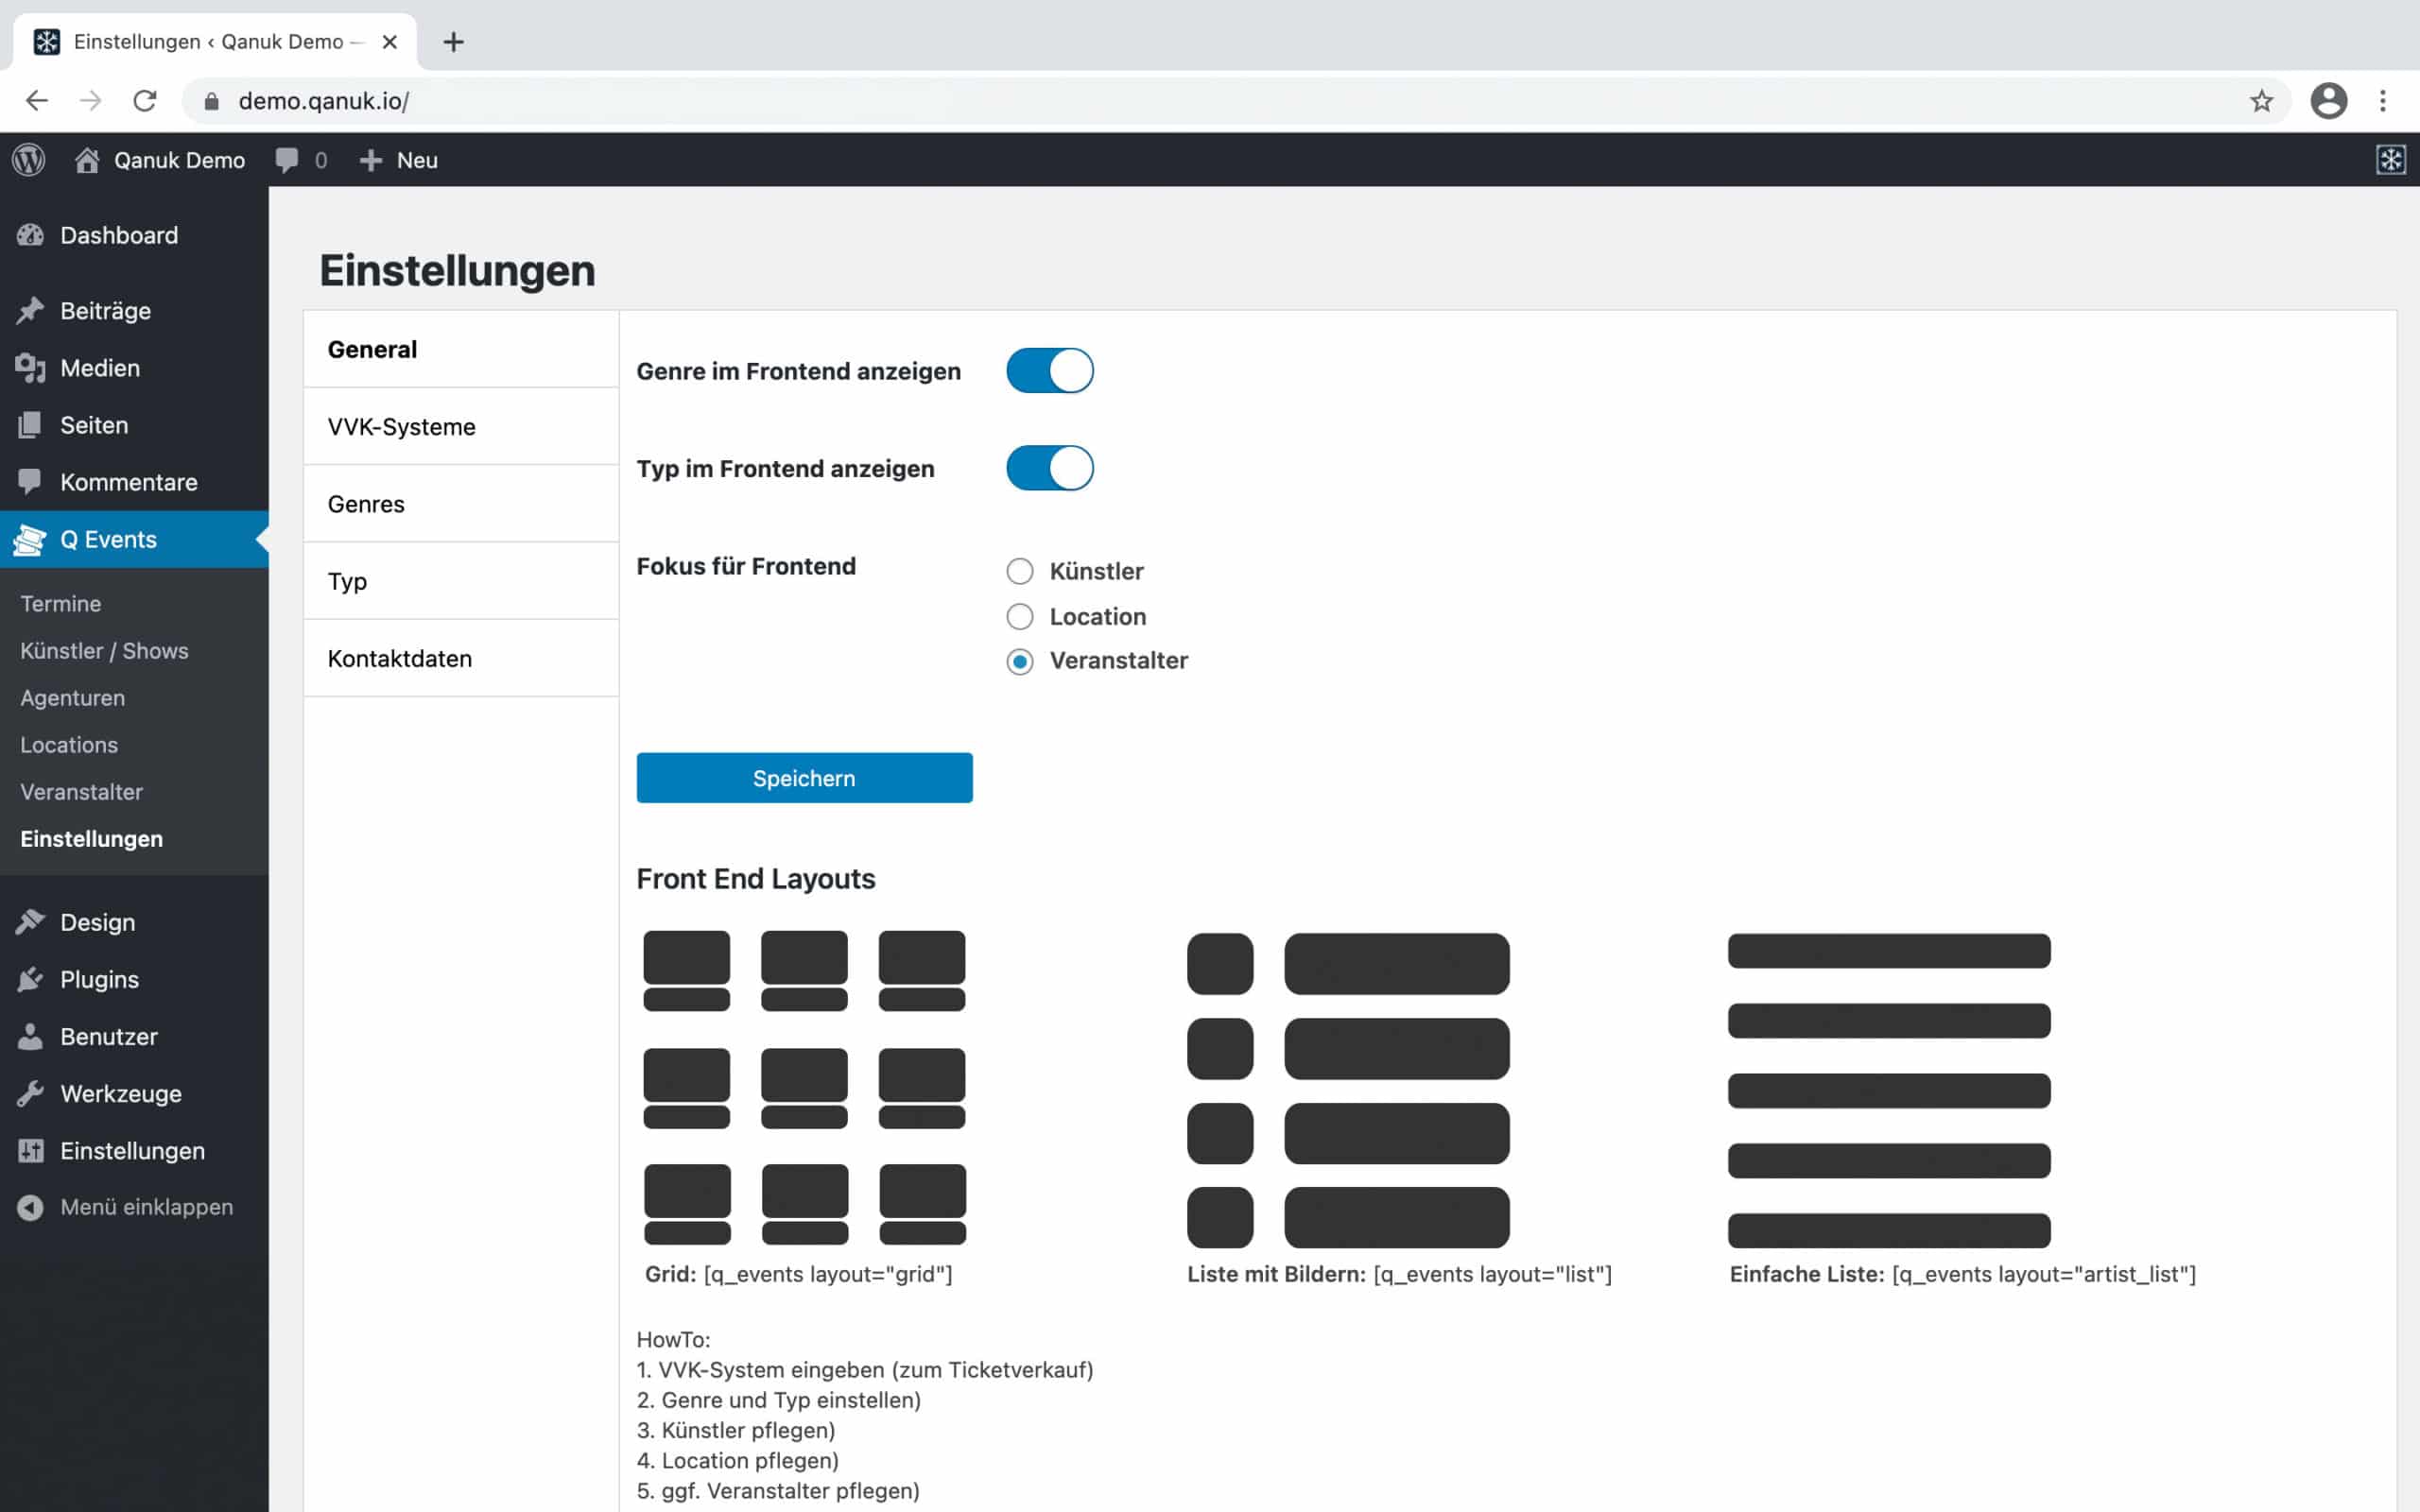The width and height of the screenshot is (2420, 1512).
Task: Click the Qanuk snowflake icon in admin bar
Action: 2391,160
